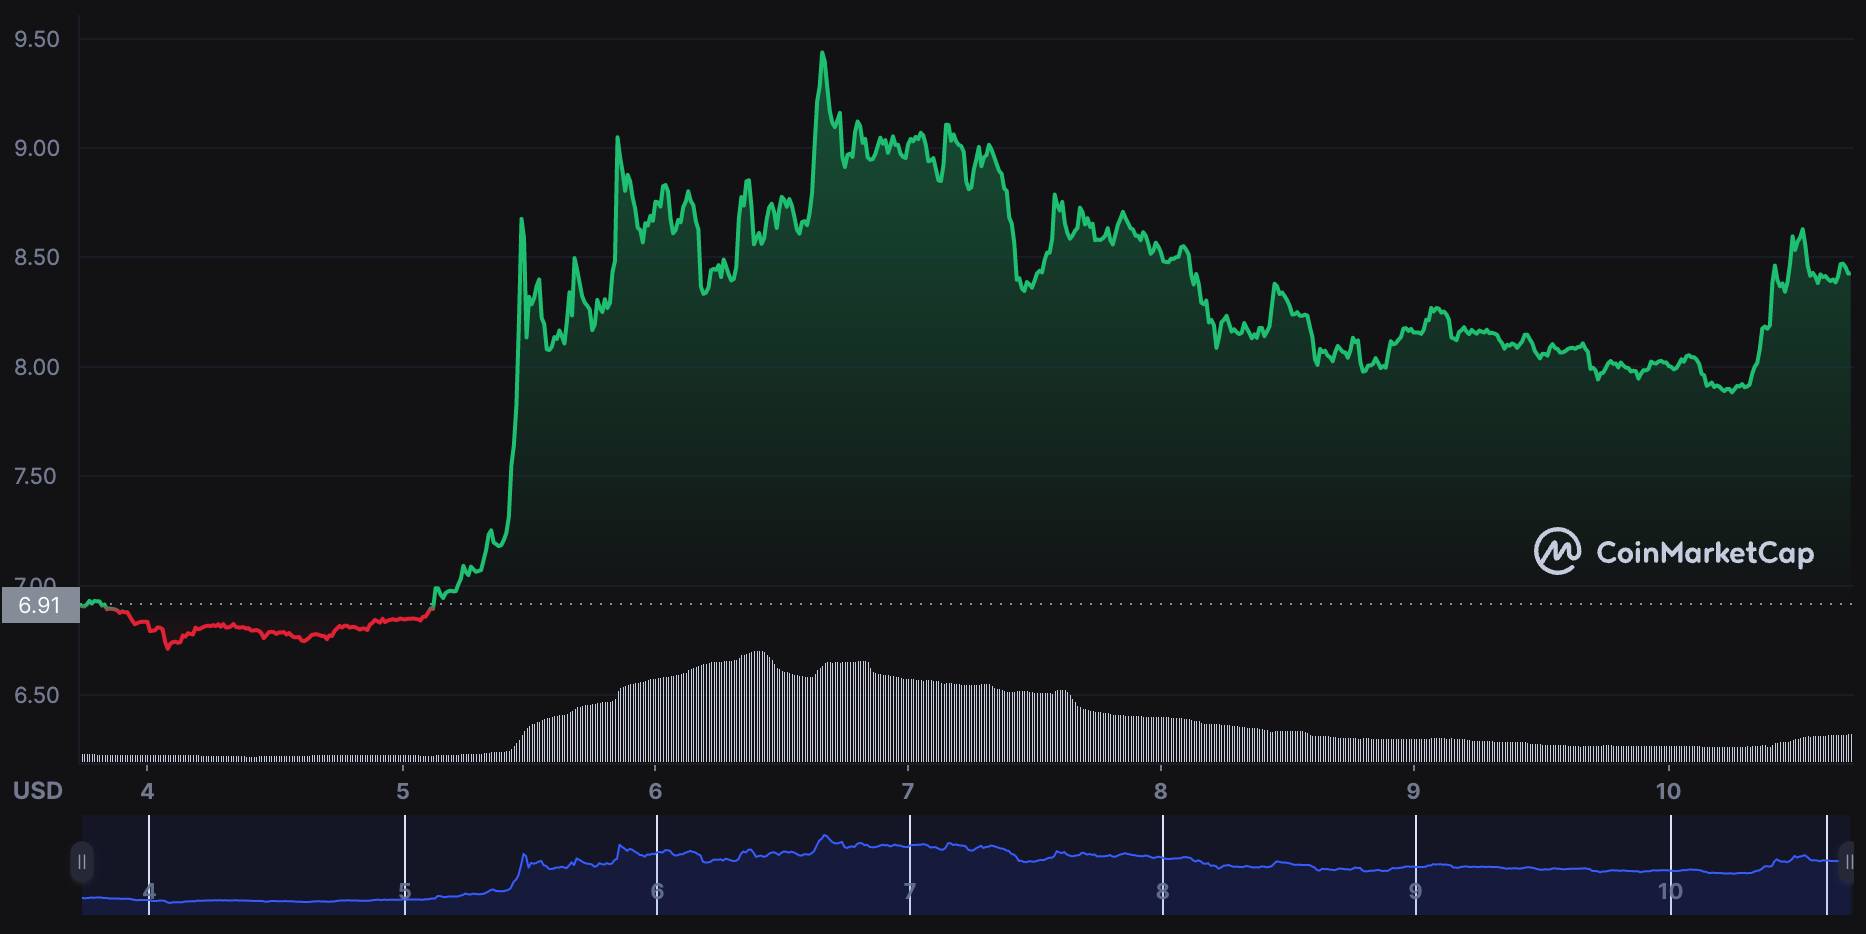Click the red below-open price line segment

(270, 631)
